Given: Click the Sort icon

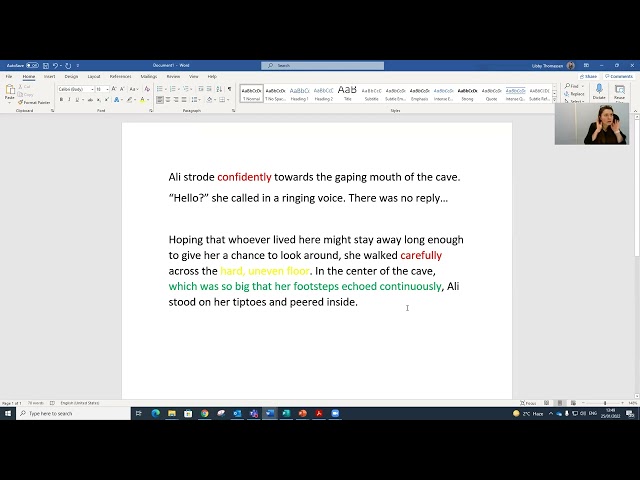Looking at the screenshot, I should pos(219,89).
